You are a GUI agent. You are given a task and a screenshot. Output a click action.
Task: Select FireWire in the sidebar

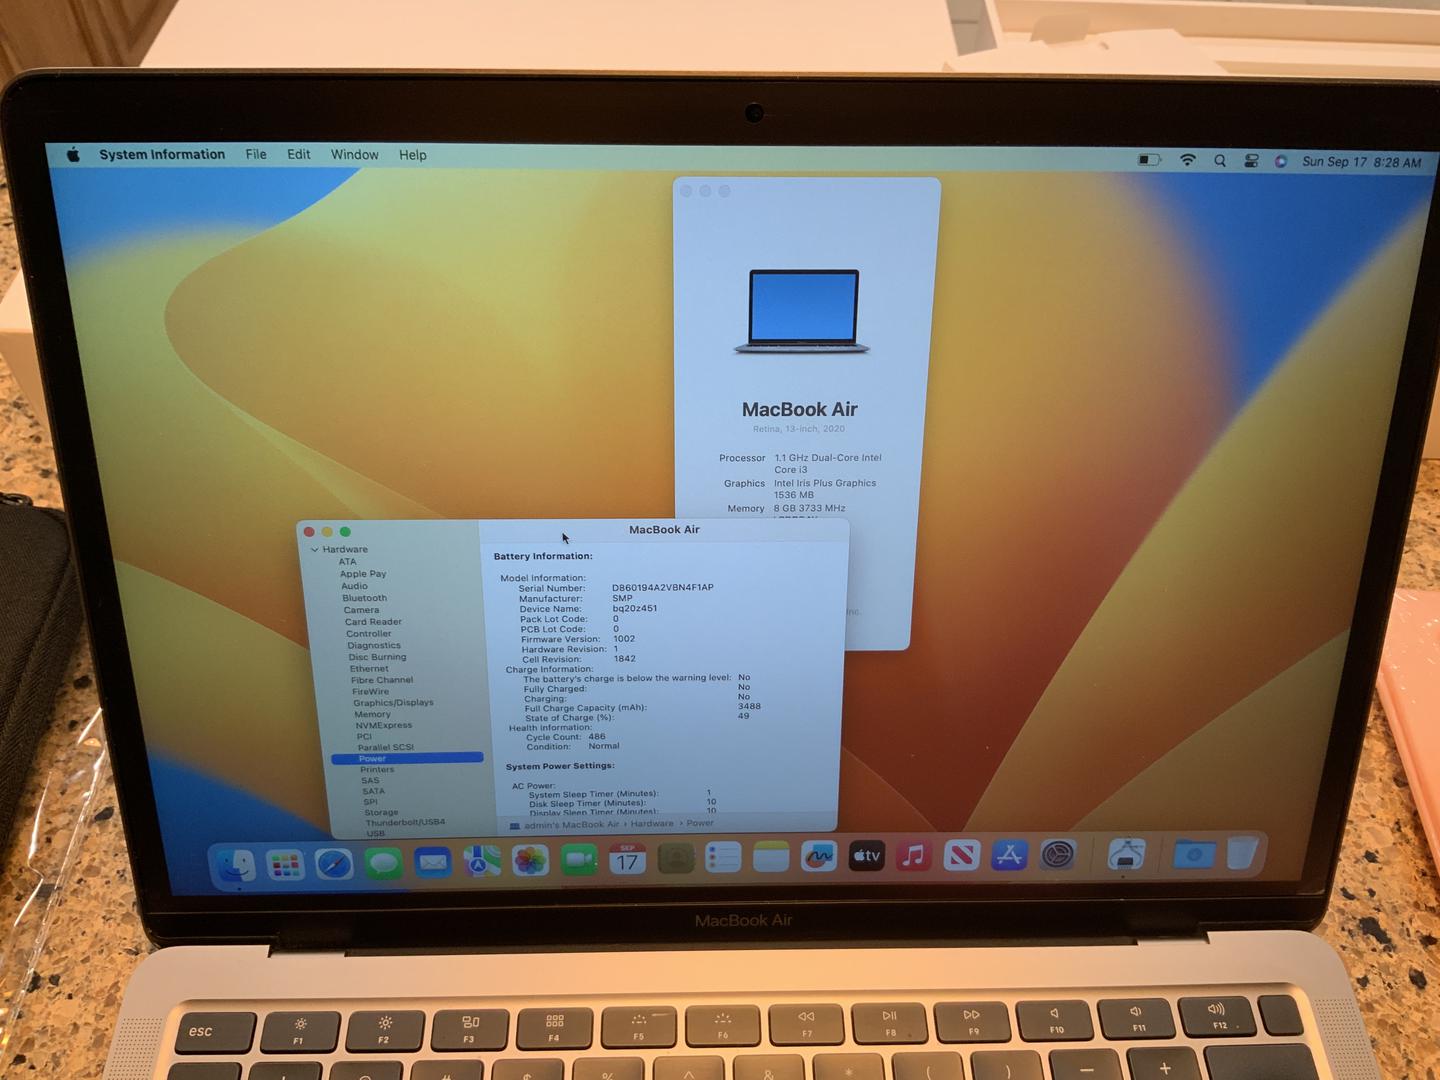[370, 692]
